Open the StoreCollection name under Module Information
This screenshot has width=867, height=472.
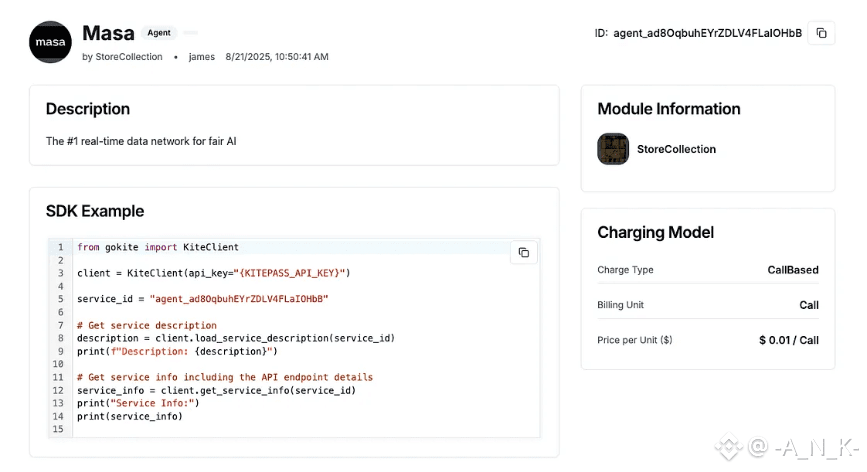pyautogui.click(x=676, y=149)
